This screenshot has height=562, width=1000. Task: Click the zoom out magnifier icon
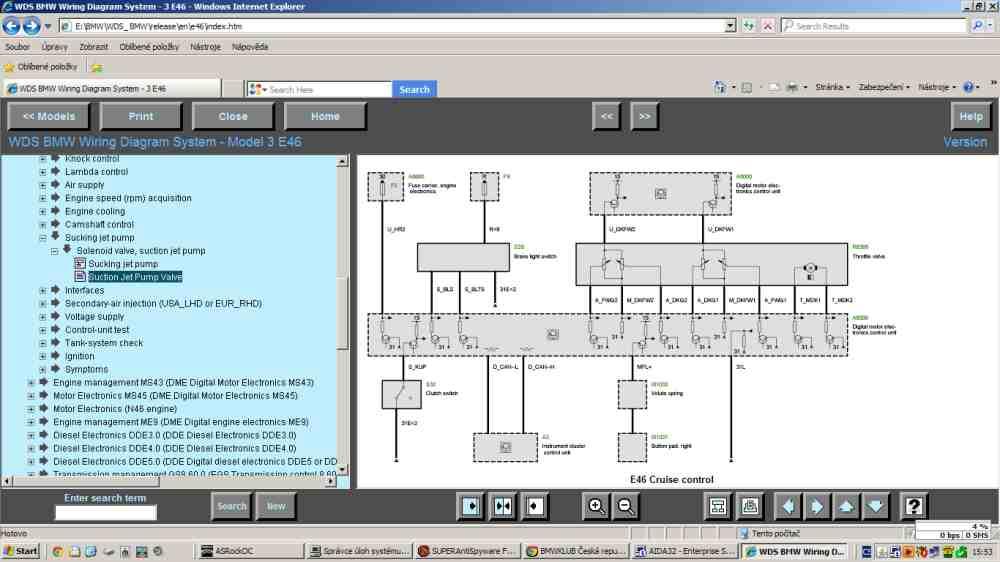tap(626, 507)
